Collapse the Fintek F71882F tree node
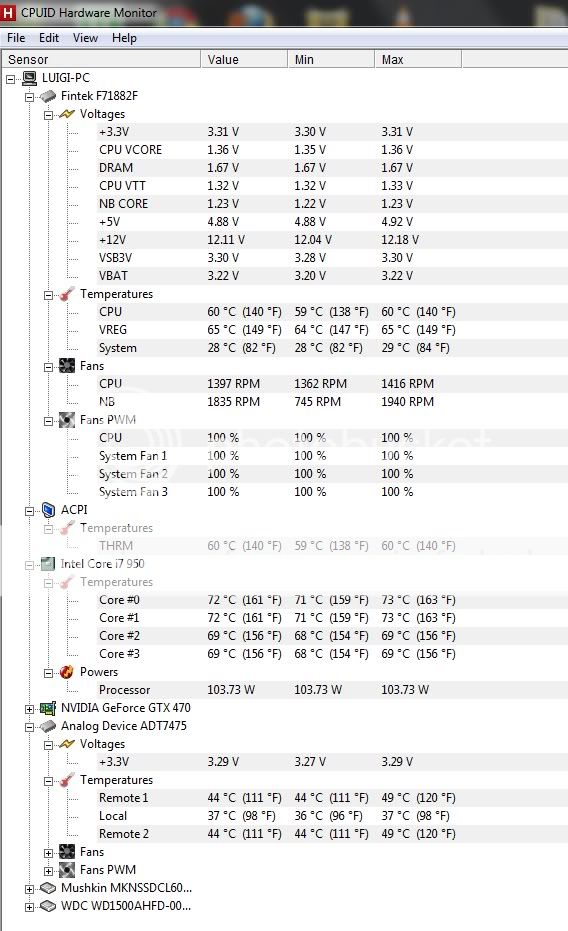Viewport: 568px width, 931px height. tap(29, 97)
